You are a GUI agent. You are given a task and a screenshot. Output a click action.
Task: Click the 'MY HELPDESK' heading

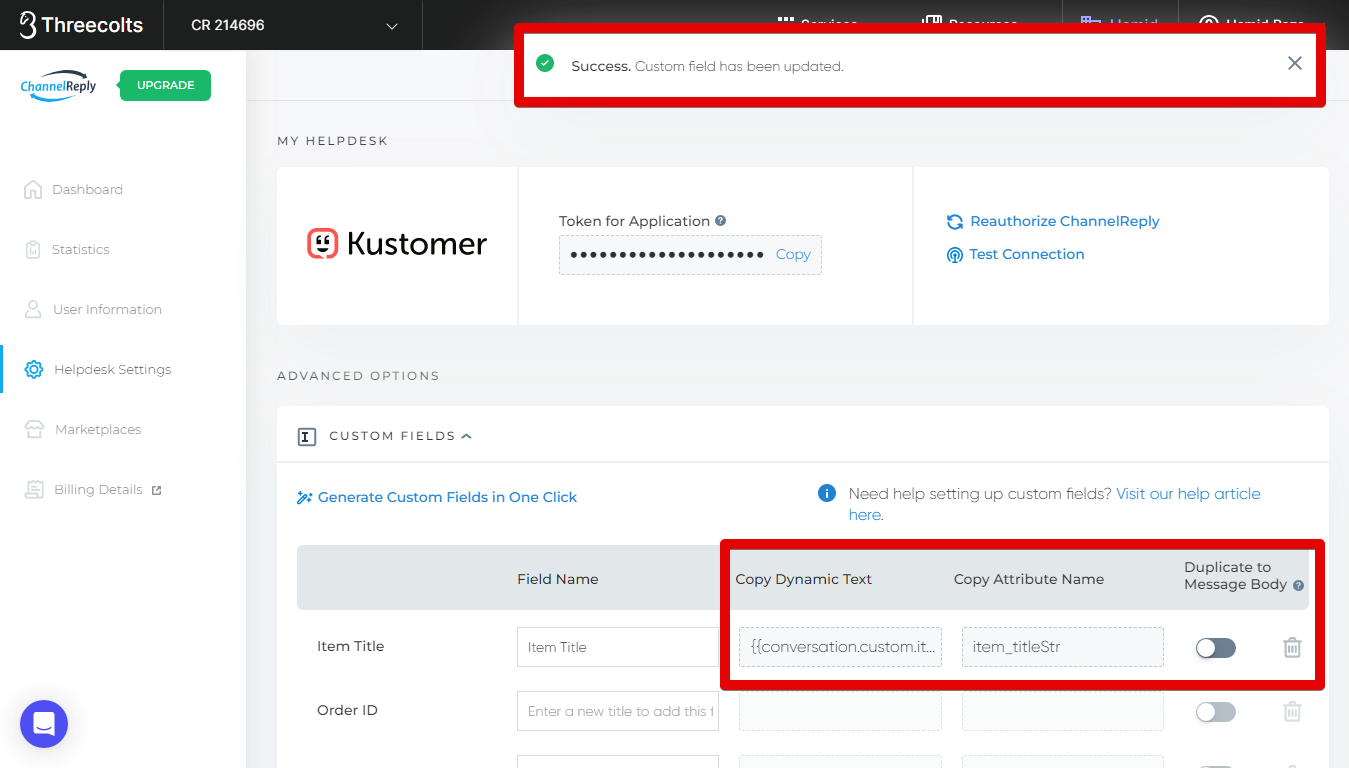coord(333,141)
